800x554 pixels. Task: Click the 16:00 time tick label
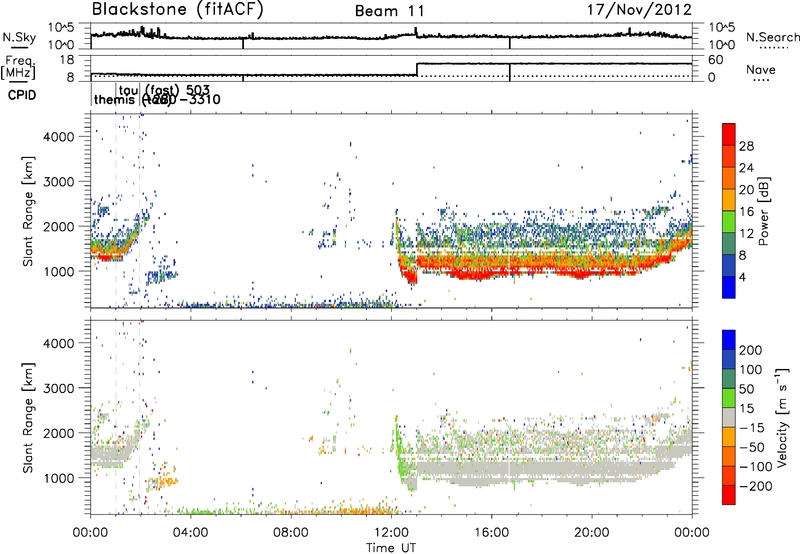point(491,533)
